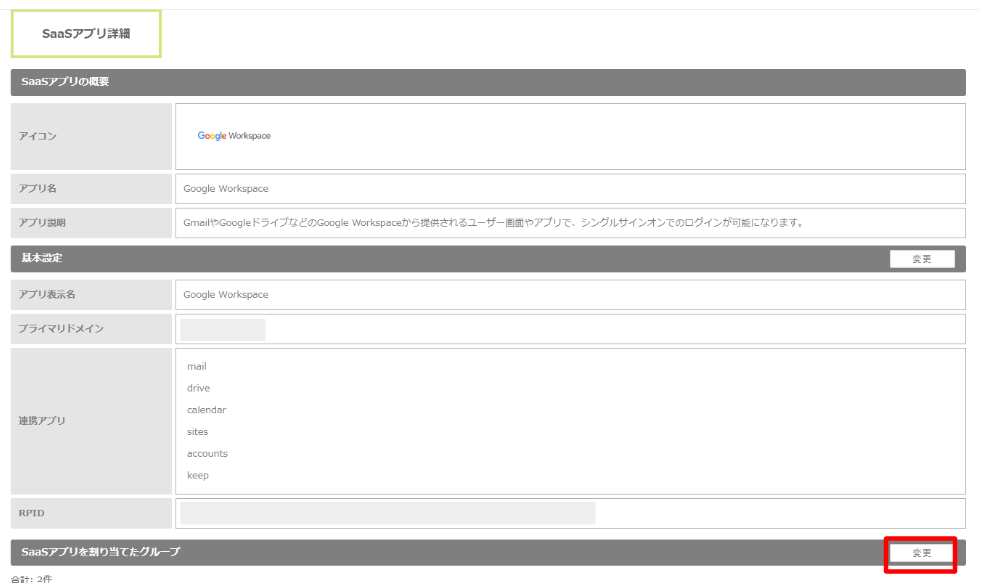Select drive in the 連携アプリ list

(198, 388)
